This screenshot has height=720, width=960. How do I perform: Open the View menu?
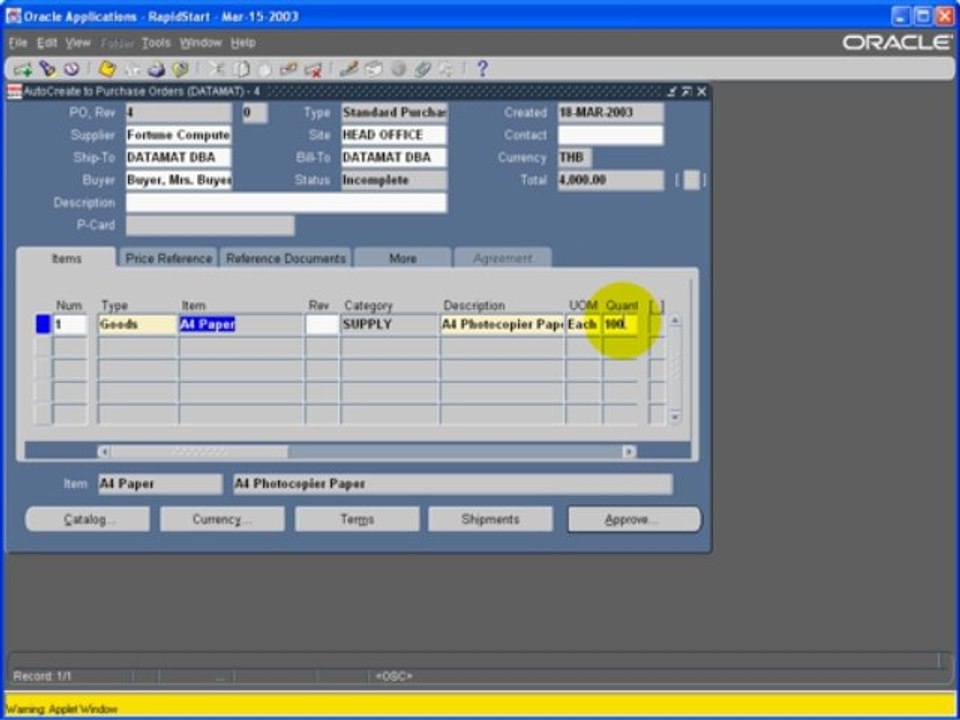click(78, 43)
